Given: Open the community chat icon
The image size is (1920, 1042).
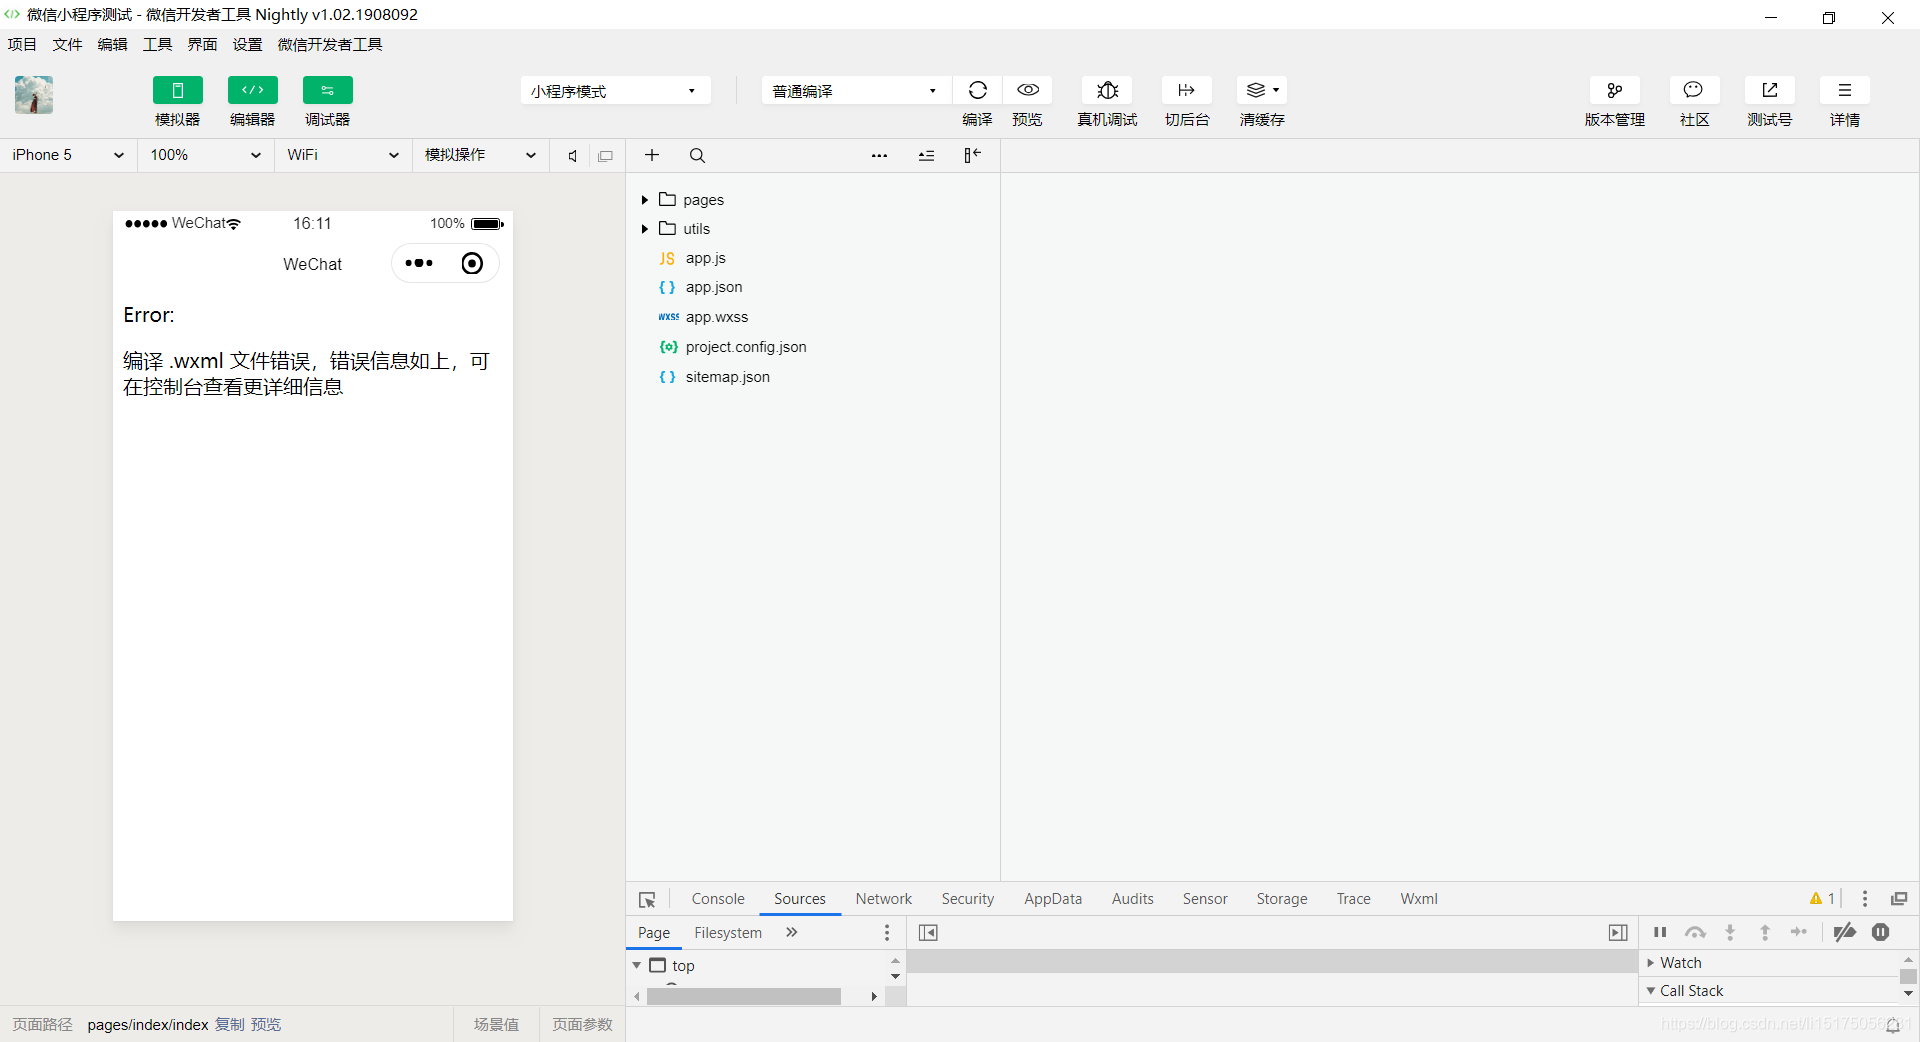Looking at the screenshot, I should (1693, 90).
